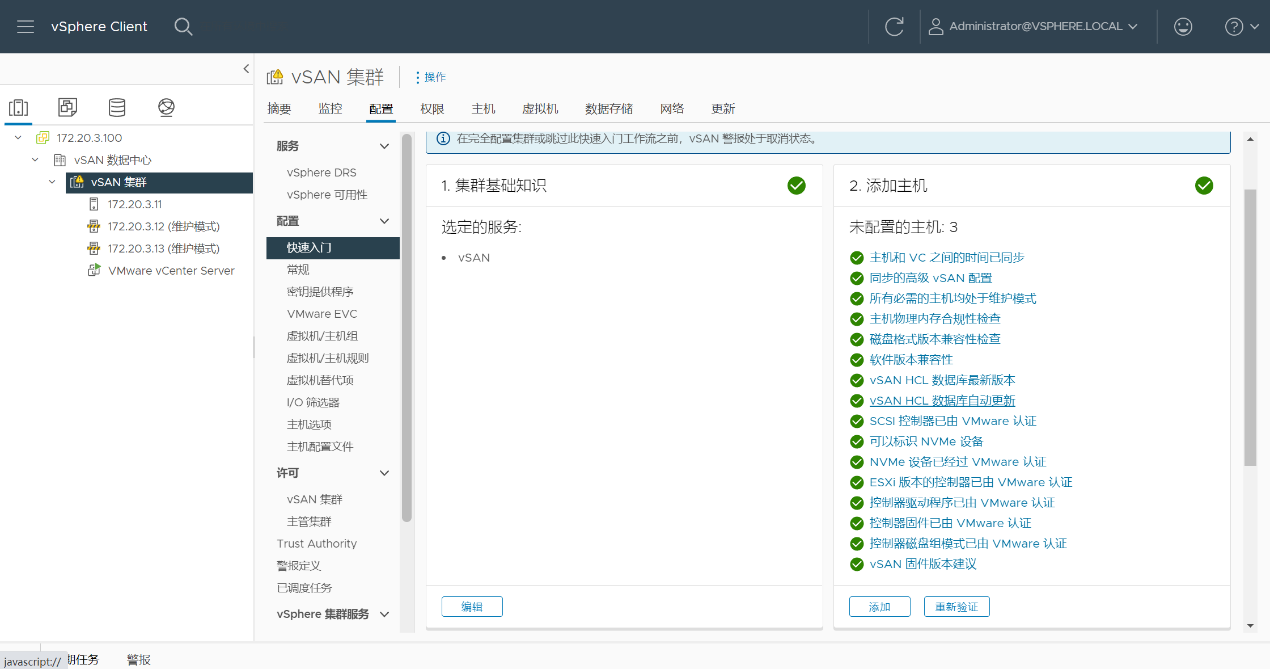Switch to Hosts and Clusters inventory view
This screenshot has height=669, width=1270.
pyautogui.click(x=18, y=107)
